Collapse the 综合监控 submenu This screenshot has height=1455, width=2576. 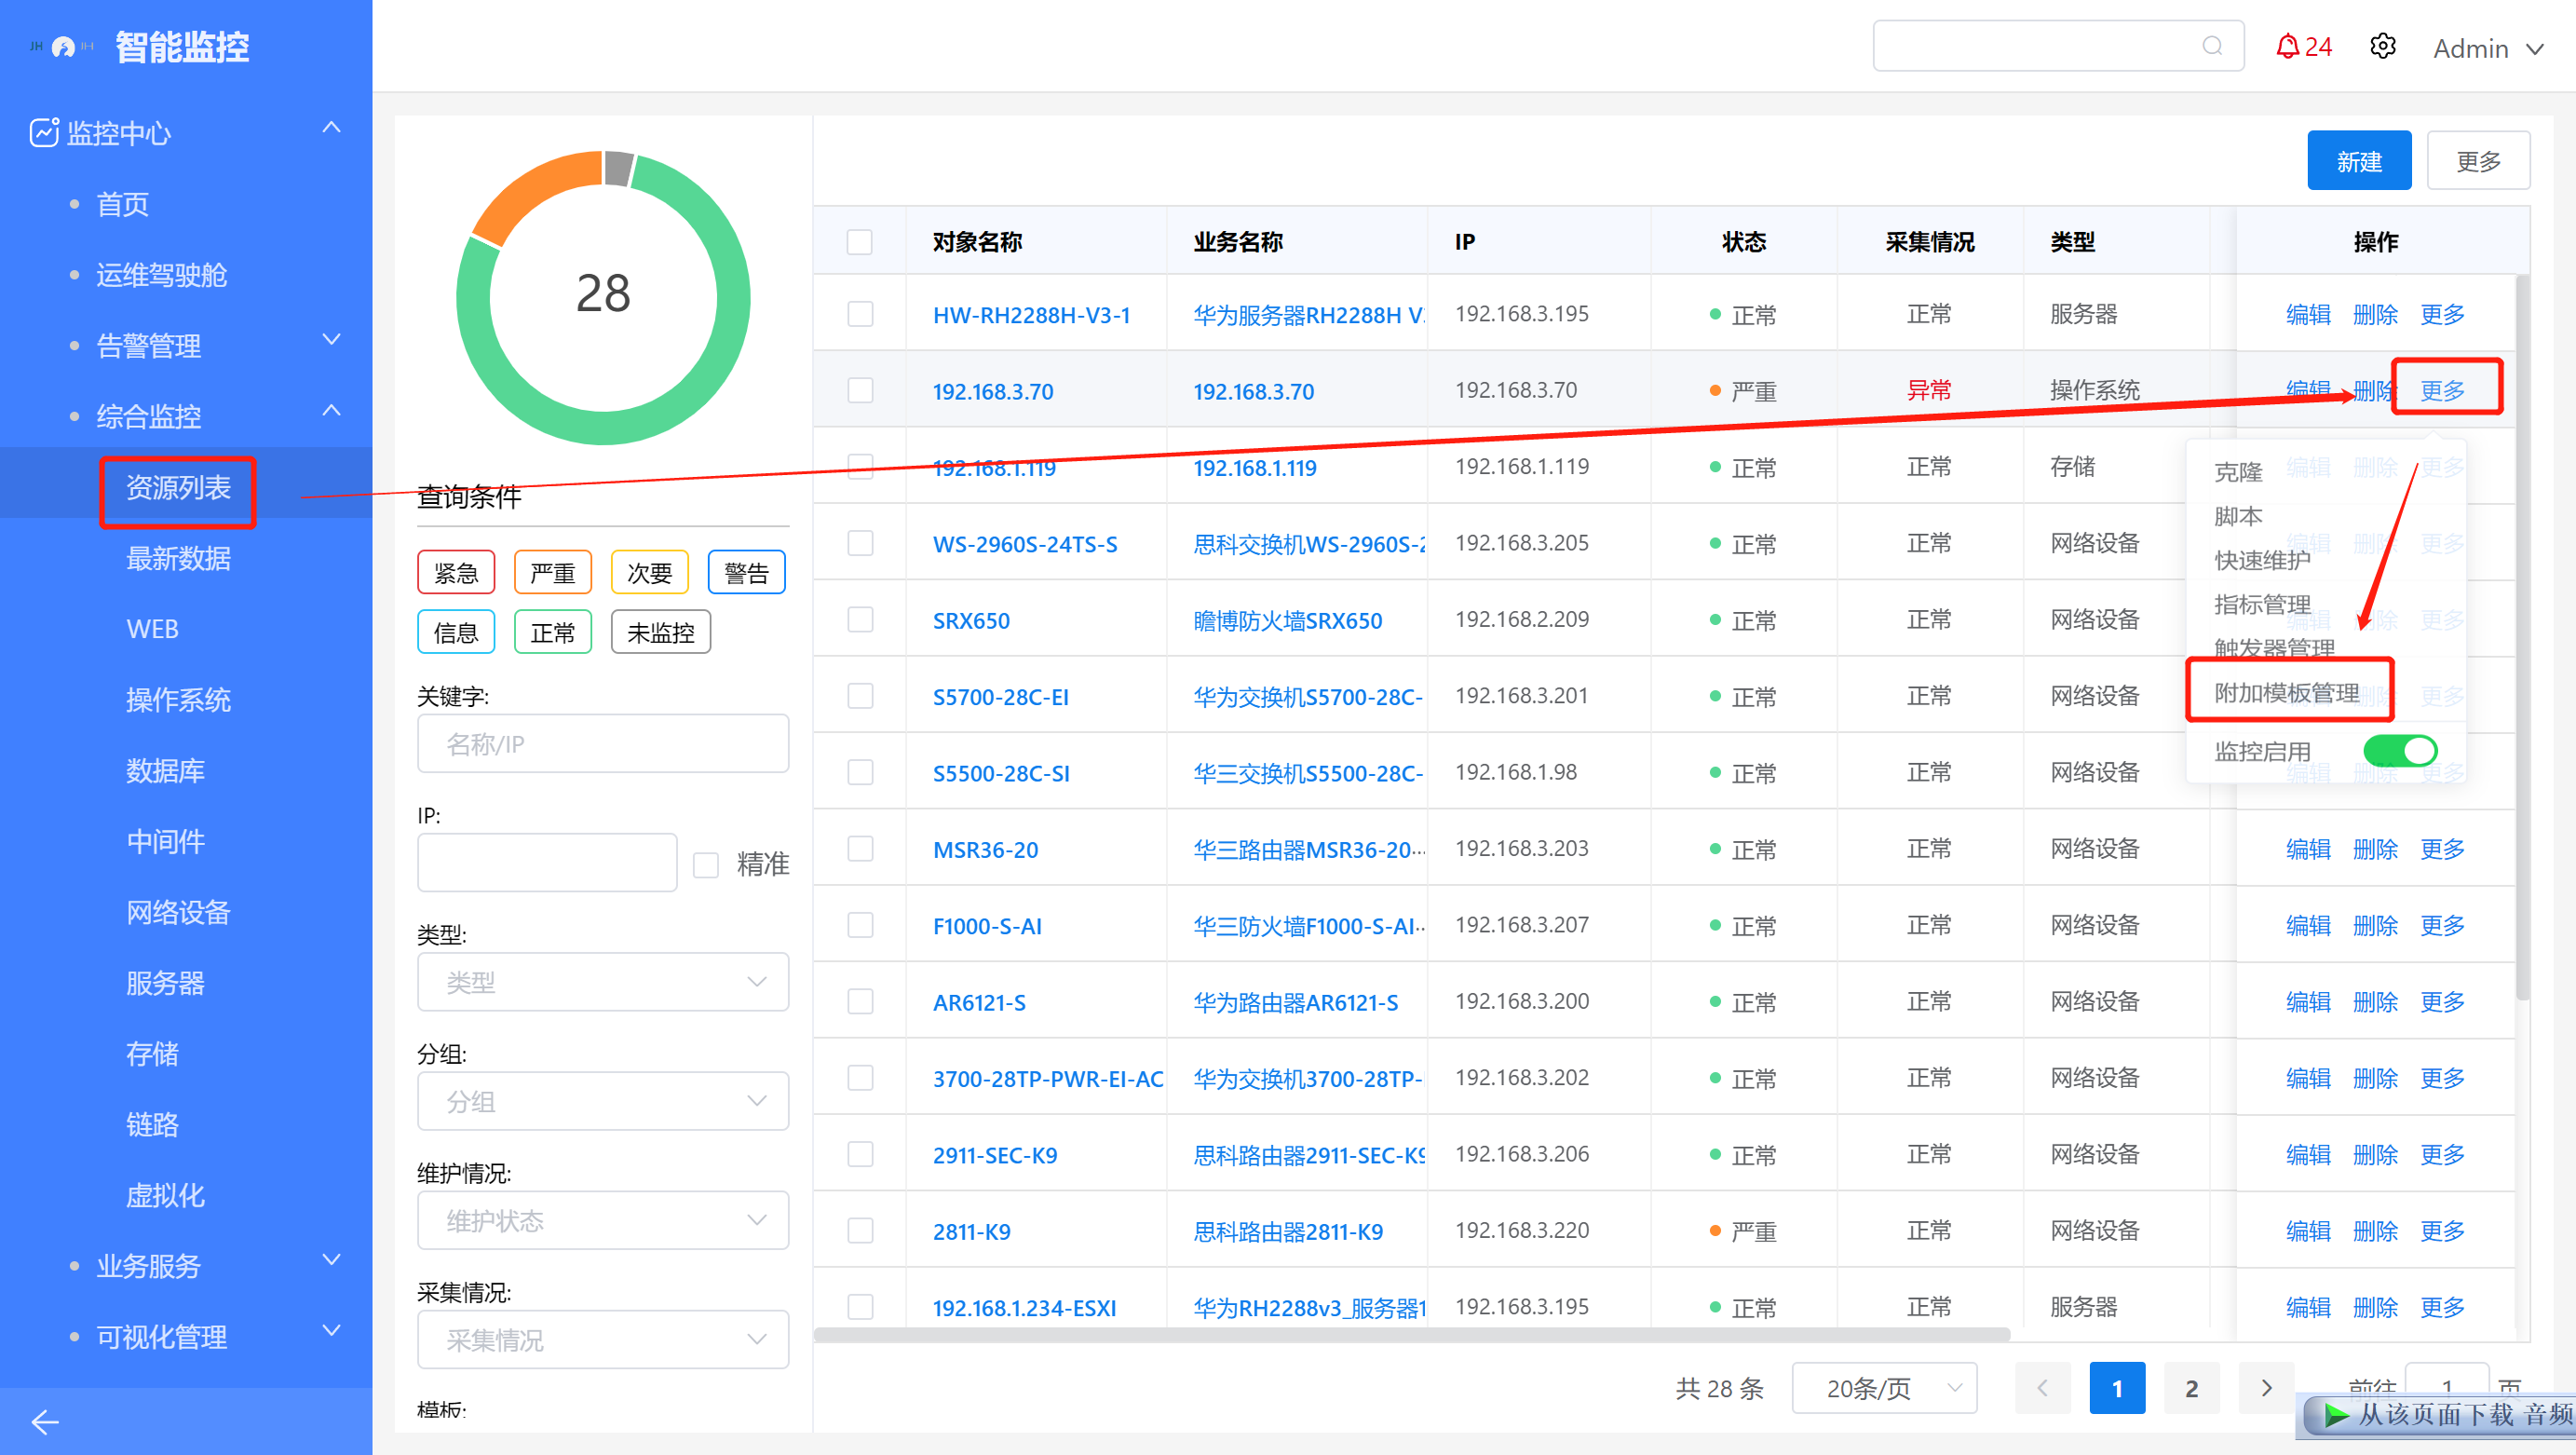point(331,411)
